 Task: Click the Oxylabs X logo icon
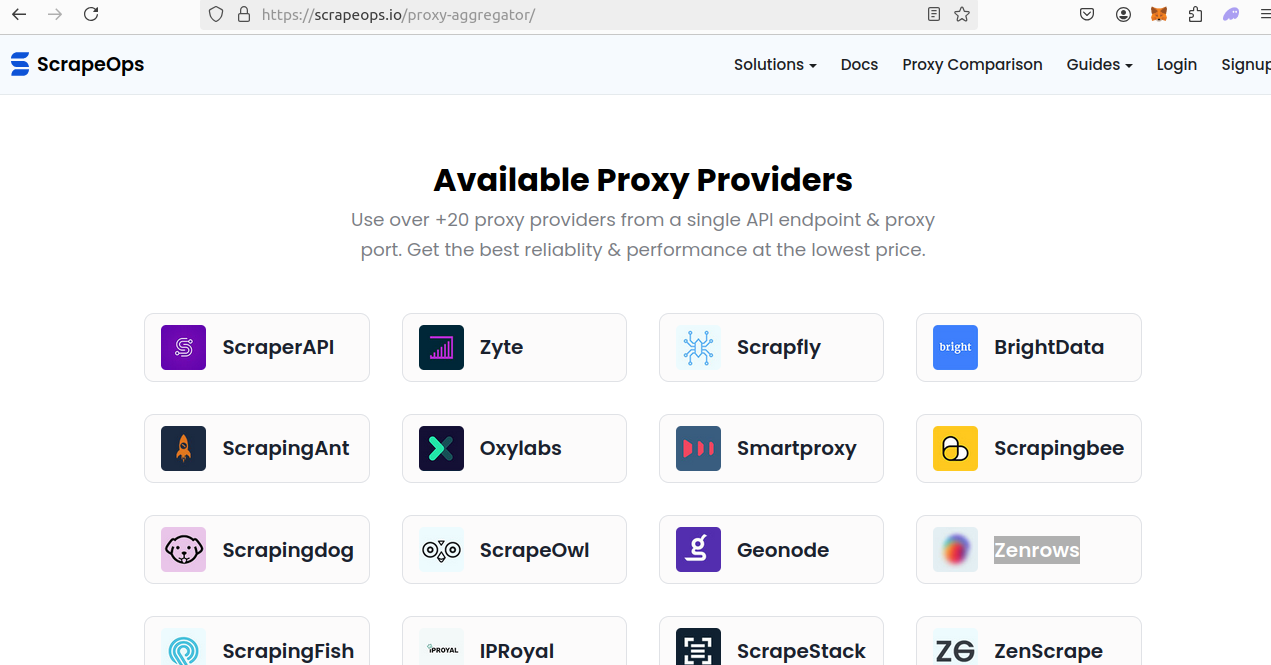tap(441, 449)
